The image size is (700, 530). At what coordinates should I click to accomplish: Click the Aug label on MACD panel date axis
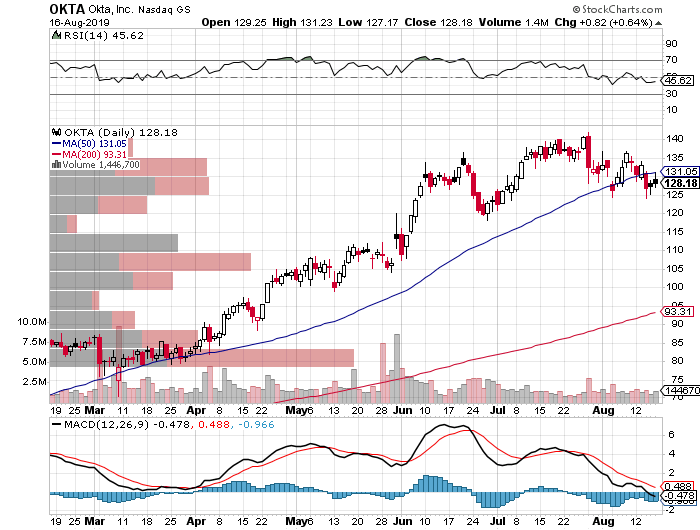[603, 522]
